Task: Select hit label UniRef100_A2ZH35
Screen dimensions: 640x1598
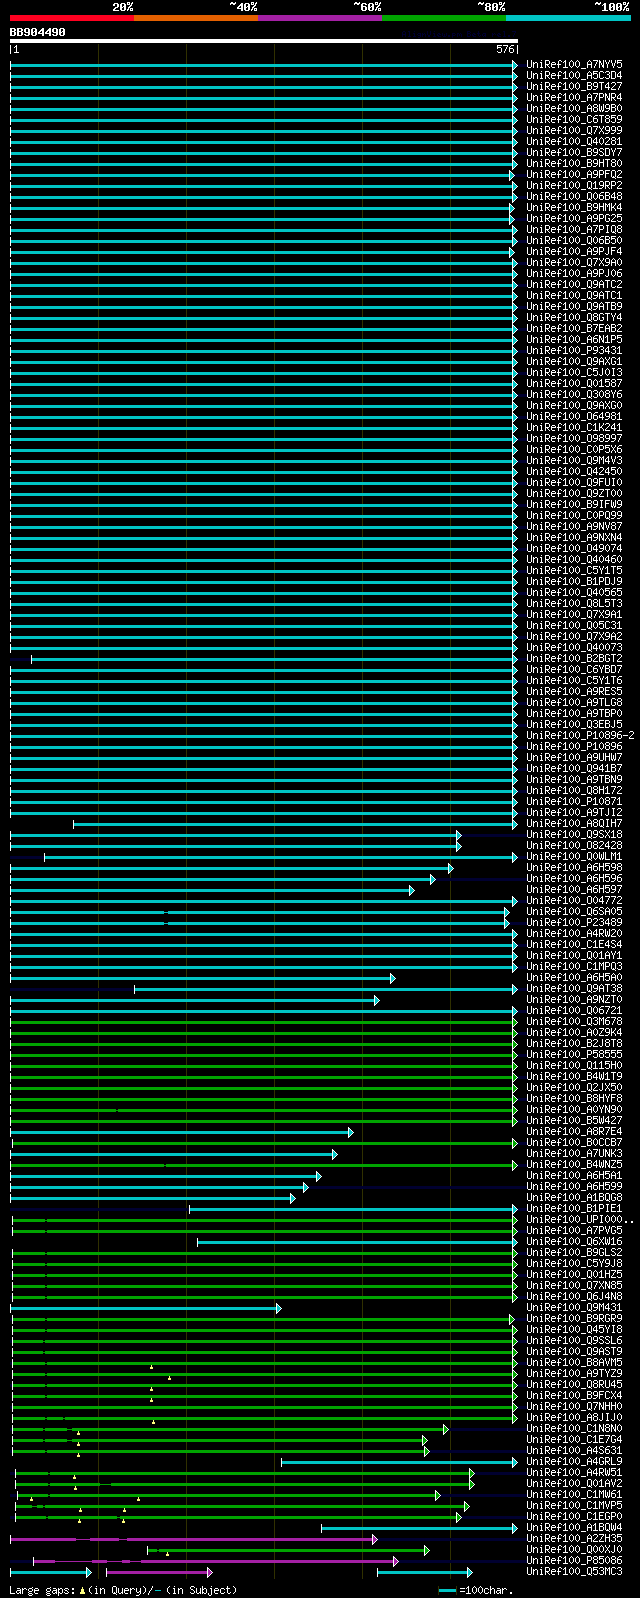Action: 574,1538
